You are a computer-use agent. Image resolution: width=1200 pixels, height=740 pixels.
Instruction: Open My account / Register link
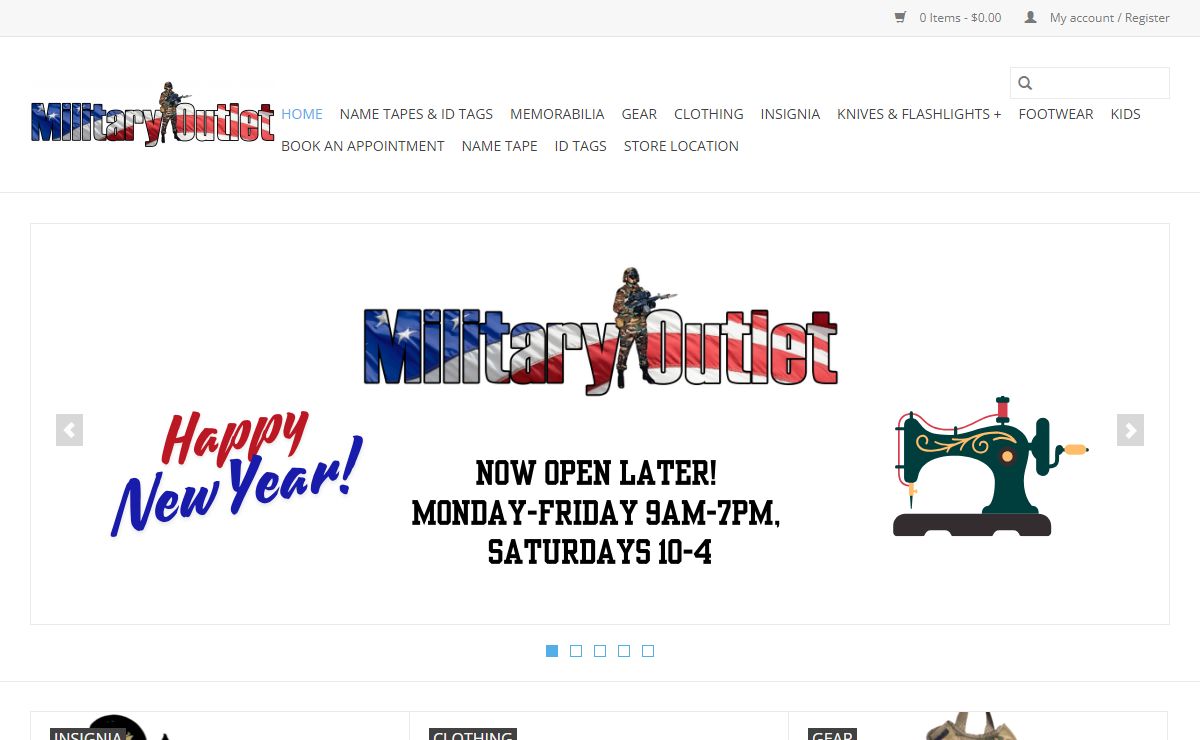pyautogui.click(x=1110, y=18)
